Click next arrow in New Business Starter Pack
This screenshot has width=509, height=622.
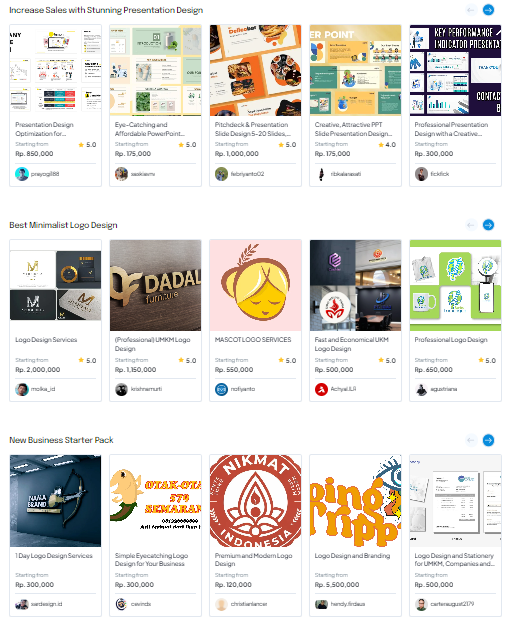[x=488, y=440]
